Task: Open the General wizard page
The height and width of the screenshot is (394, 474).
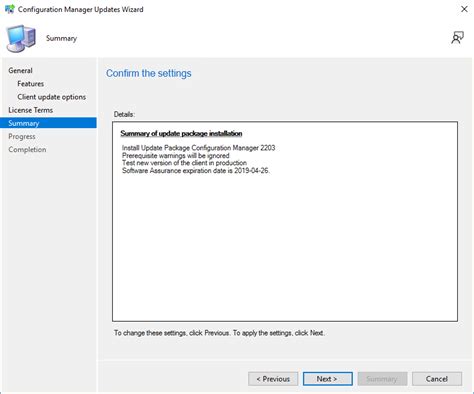Action: 20,71
